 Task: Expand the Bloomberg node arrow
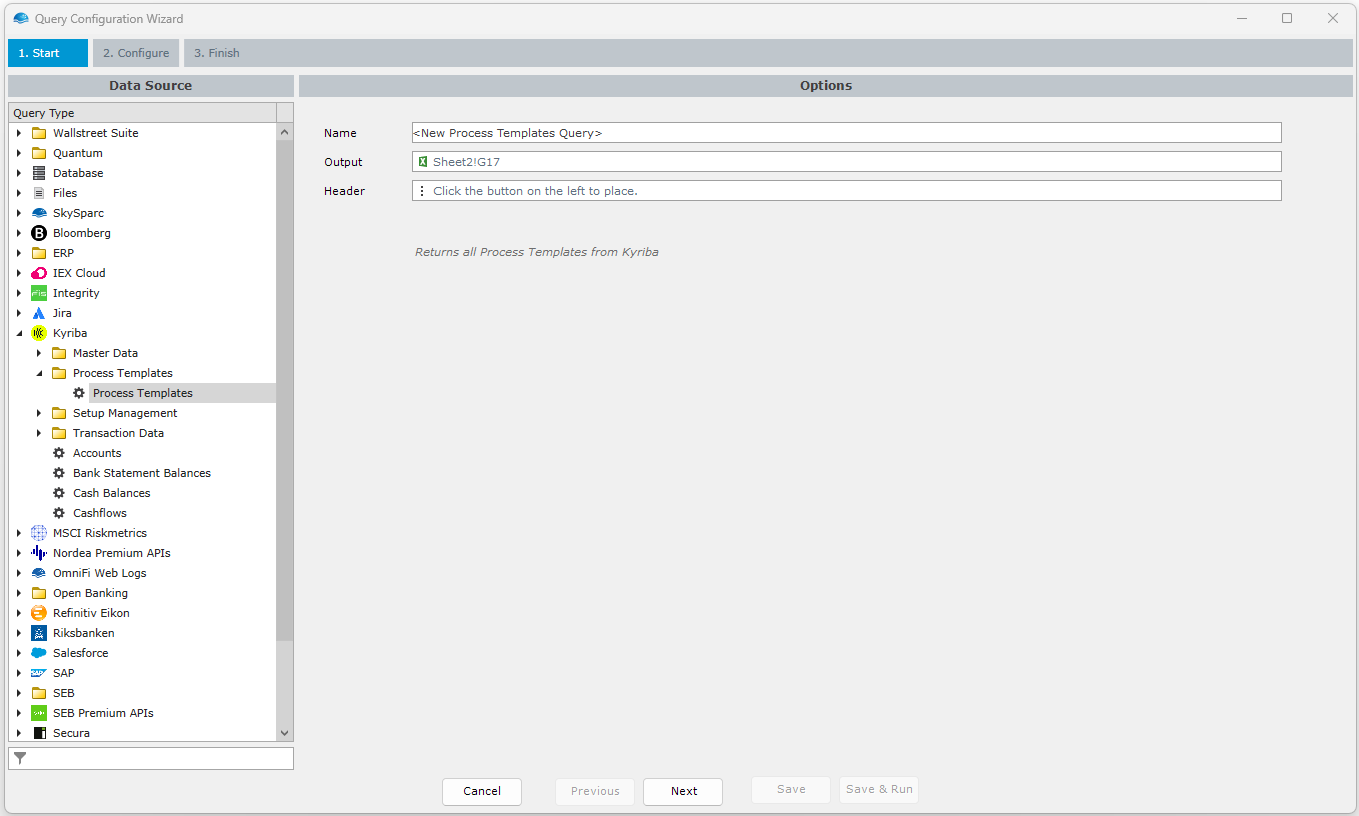click(19, 233)
